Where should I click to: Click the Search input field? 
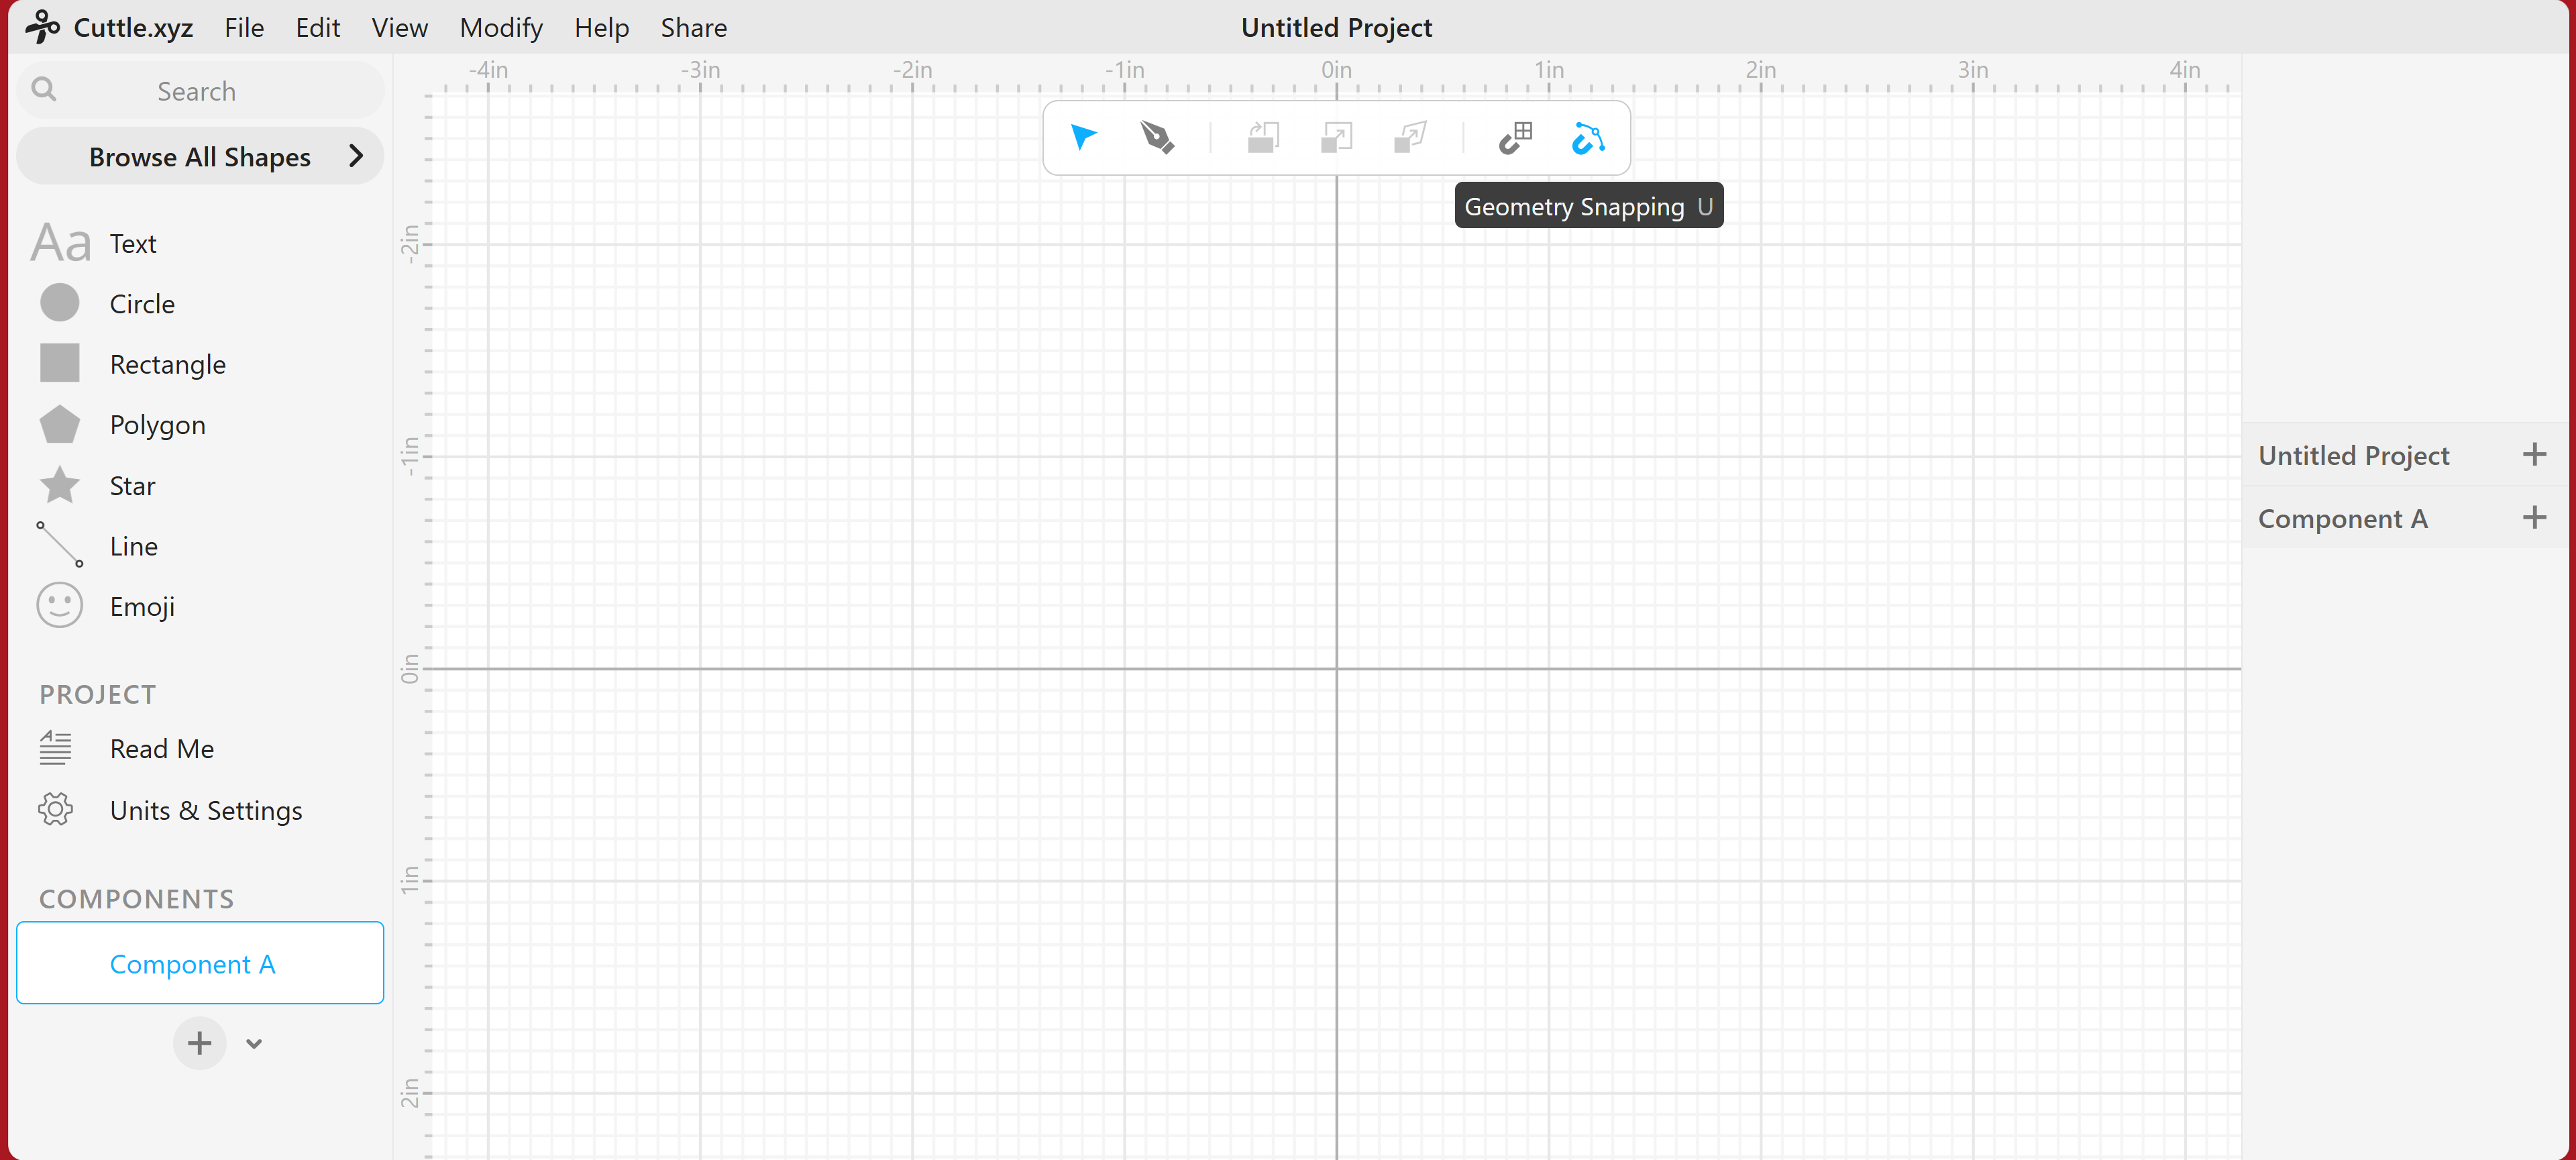tap(197, 91)
